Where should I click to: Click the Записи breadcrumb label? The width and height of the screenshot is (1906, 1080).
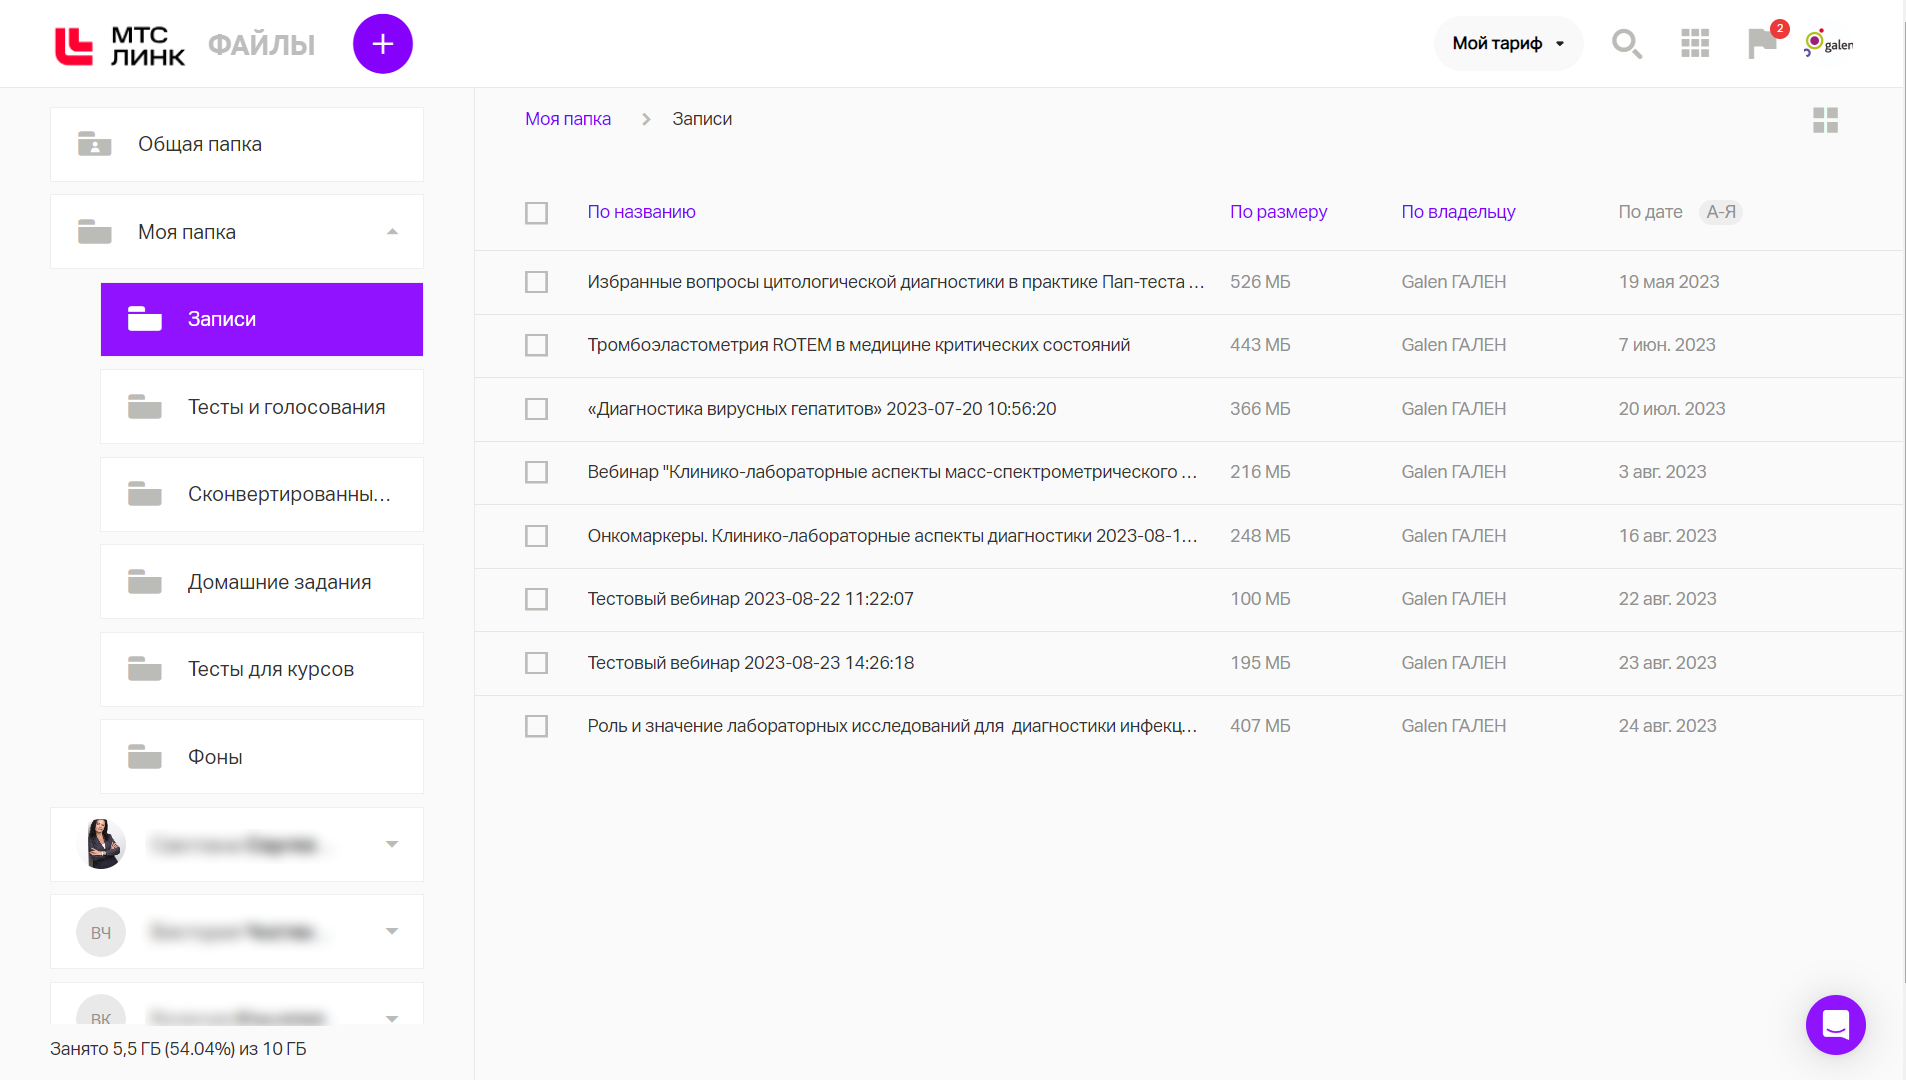(x=702, y=119)
